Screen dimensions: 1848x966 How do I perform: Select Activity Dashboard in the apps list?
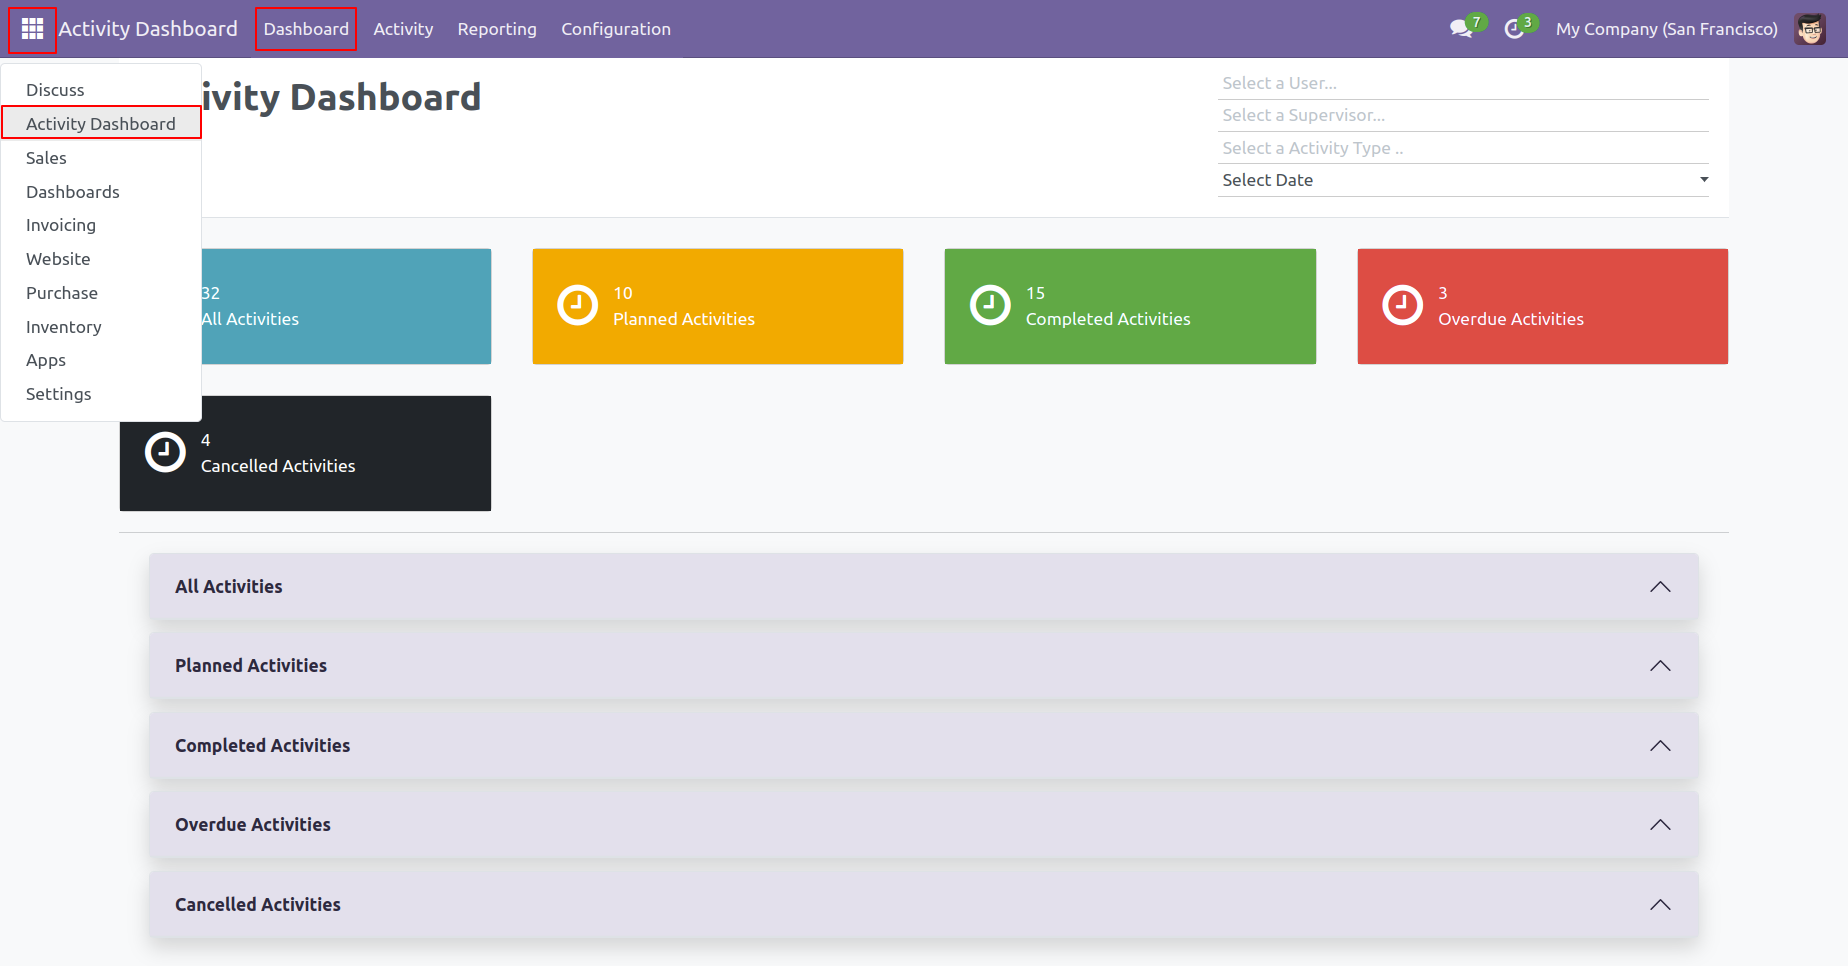click(101, 123)
